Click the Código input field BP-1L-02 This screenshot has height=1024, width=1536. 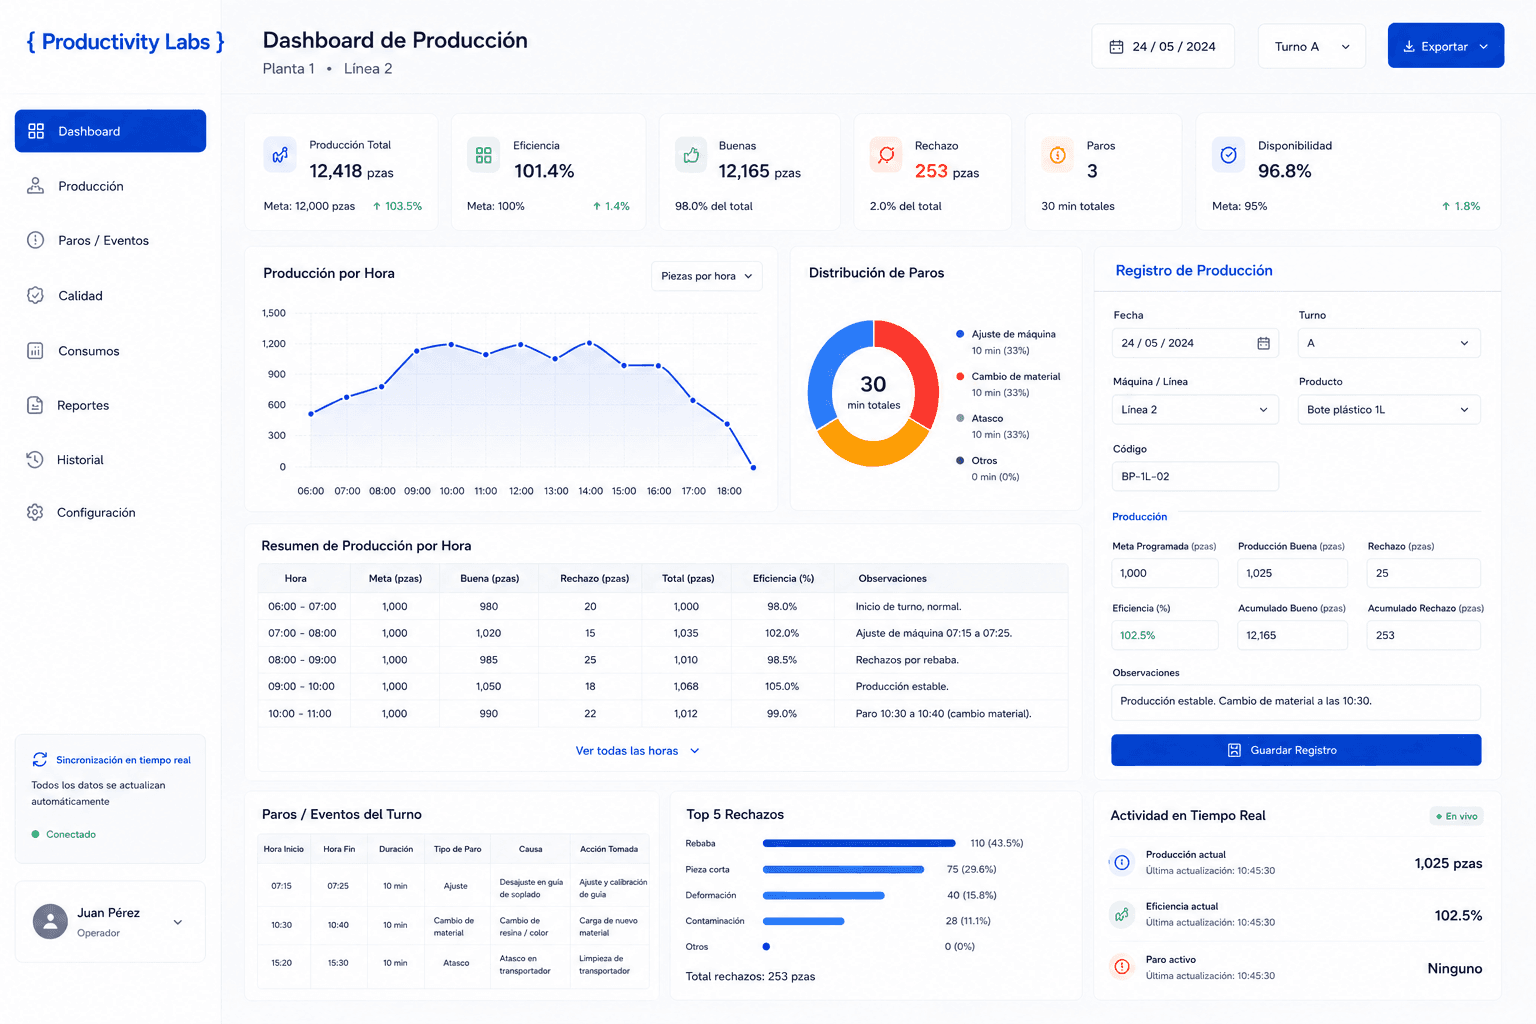(x=1195, y=476)
